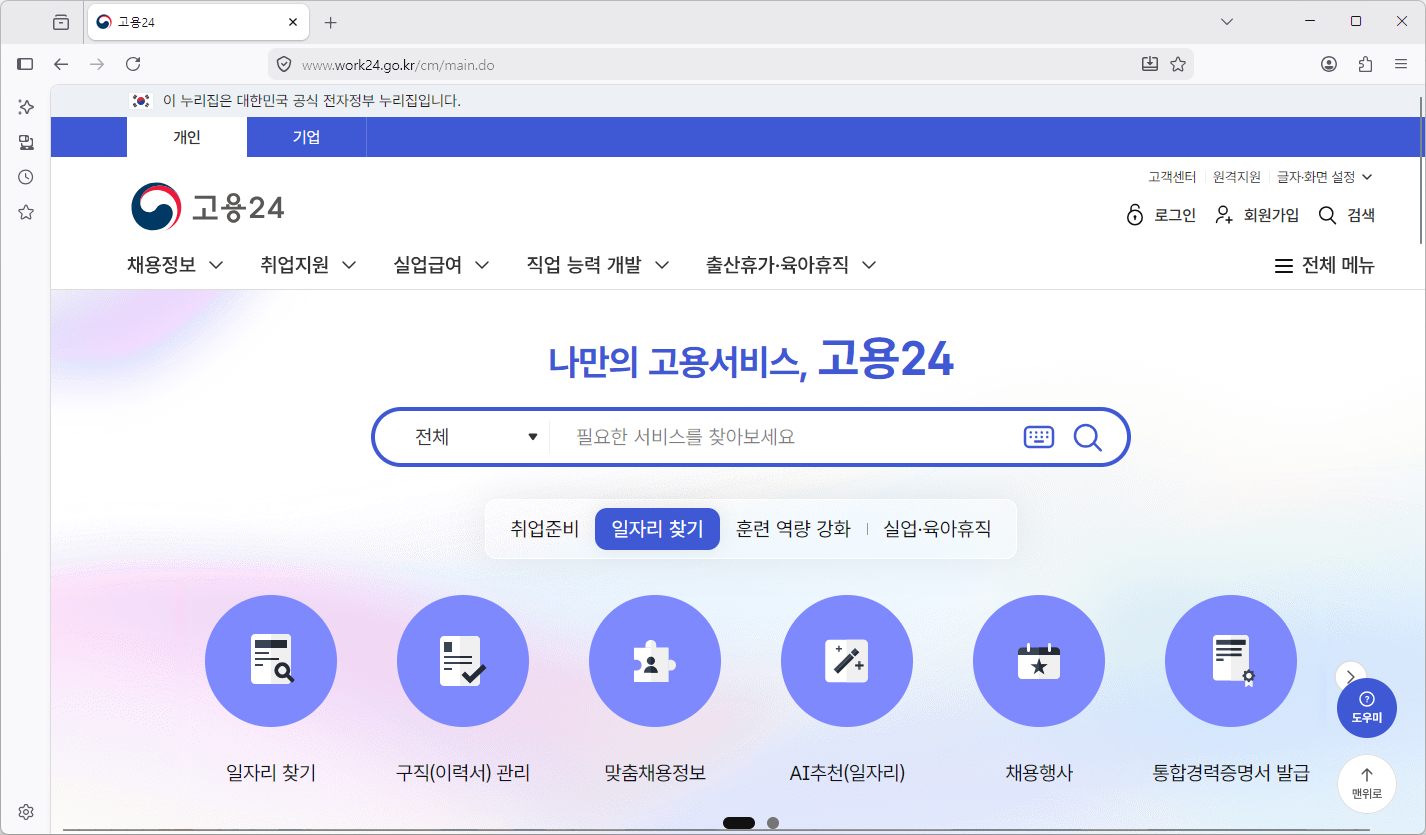
Task: Click site security shield icon in address bar
Action: click(284, 64)
